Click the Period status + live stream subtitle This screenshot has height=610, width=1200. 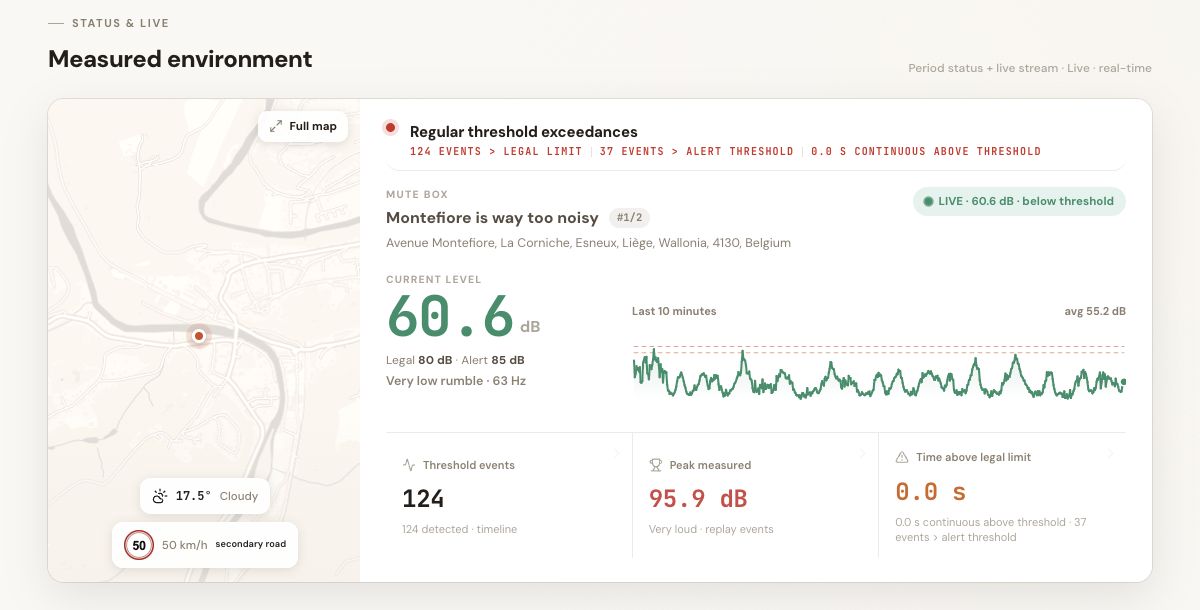(1030, 68)
